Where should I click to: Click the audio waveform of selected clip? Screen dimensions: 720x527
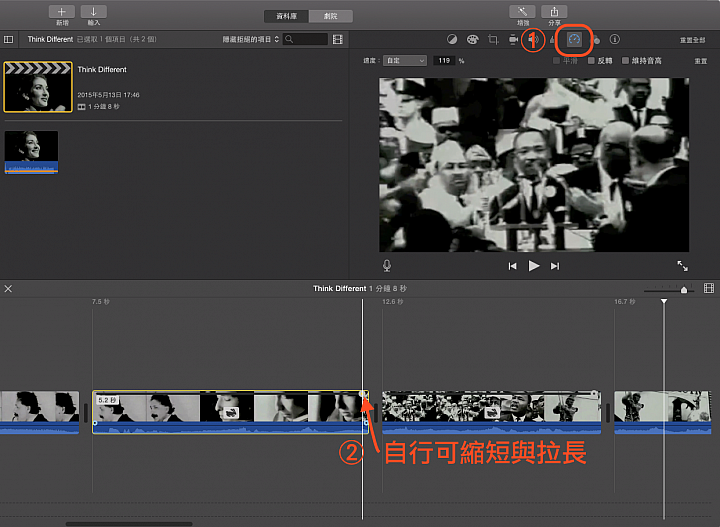(230, 428)
